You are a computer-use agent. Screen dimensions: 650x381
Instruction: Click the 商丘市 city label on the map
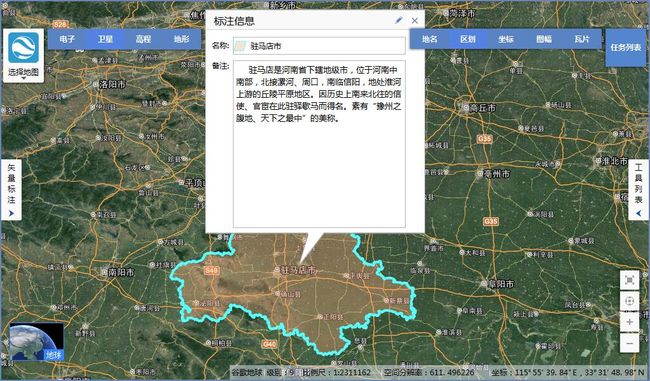[483, 108]
